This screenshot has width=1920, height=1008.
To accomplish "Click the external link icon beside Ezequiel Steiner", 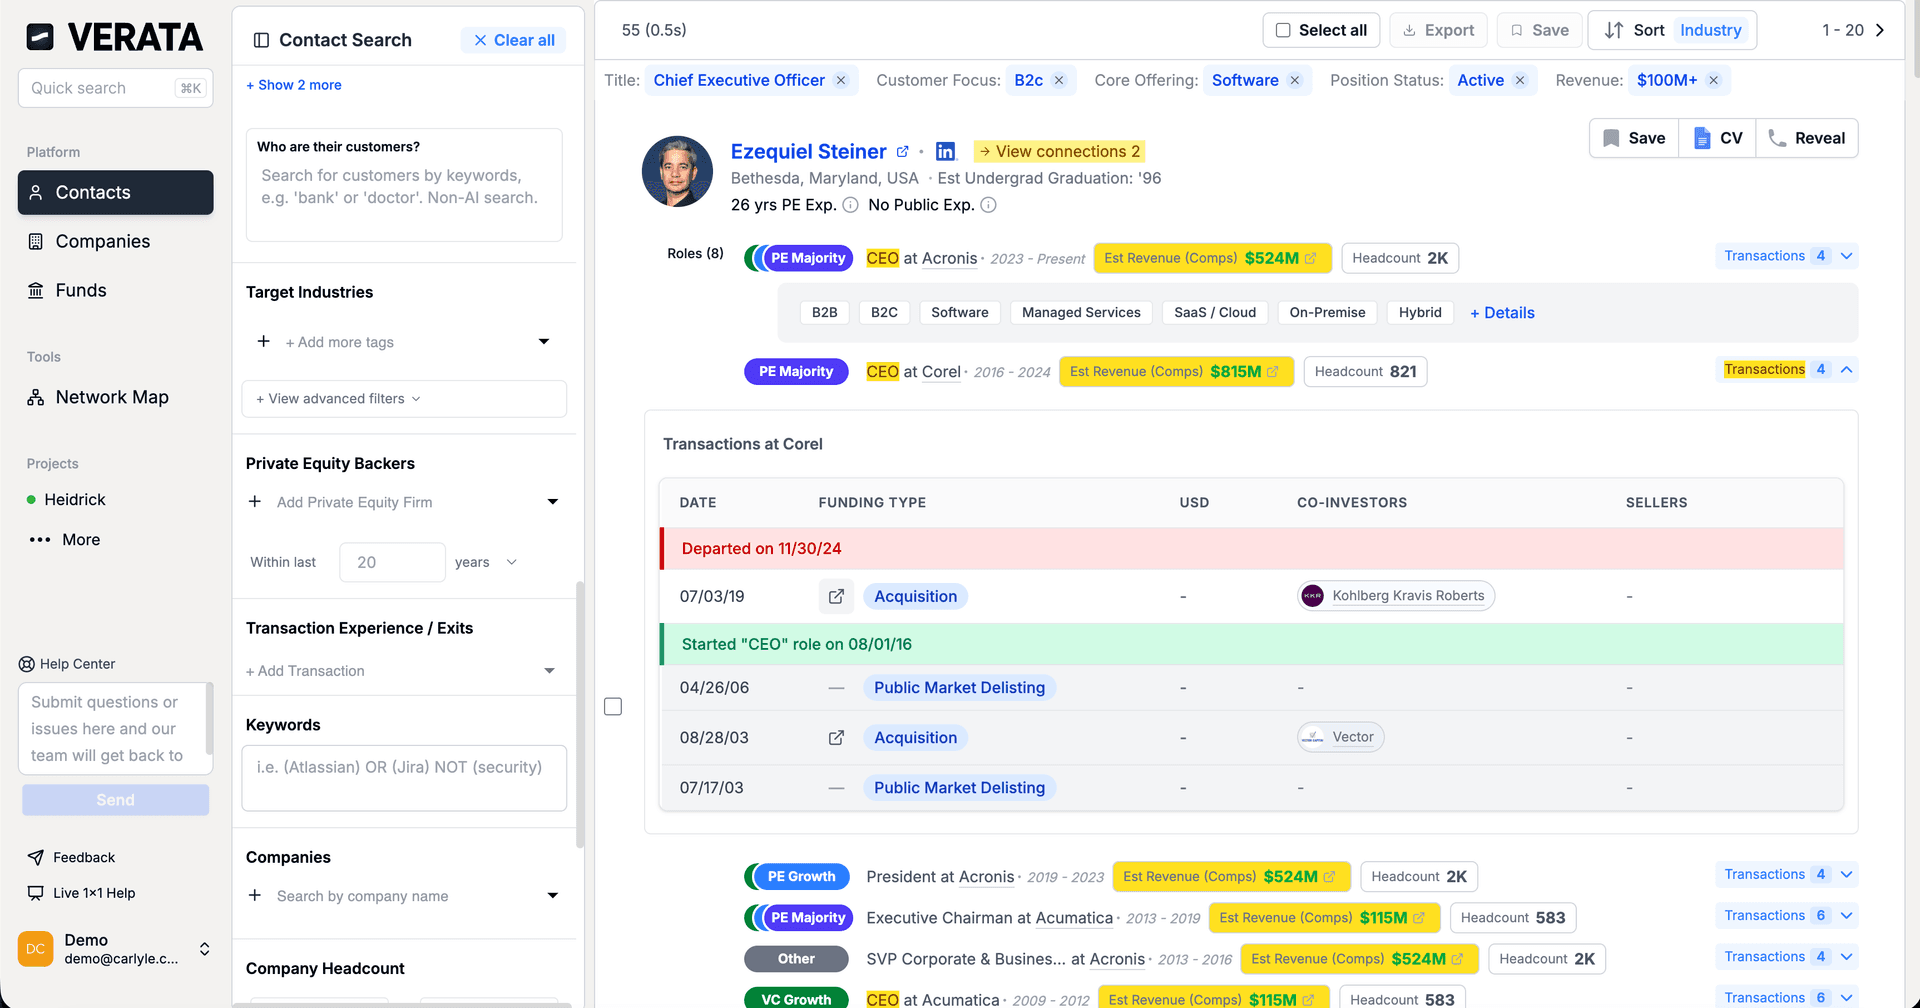I will tap(902, 152).
